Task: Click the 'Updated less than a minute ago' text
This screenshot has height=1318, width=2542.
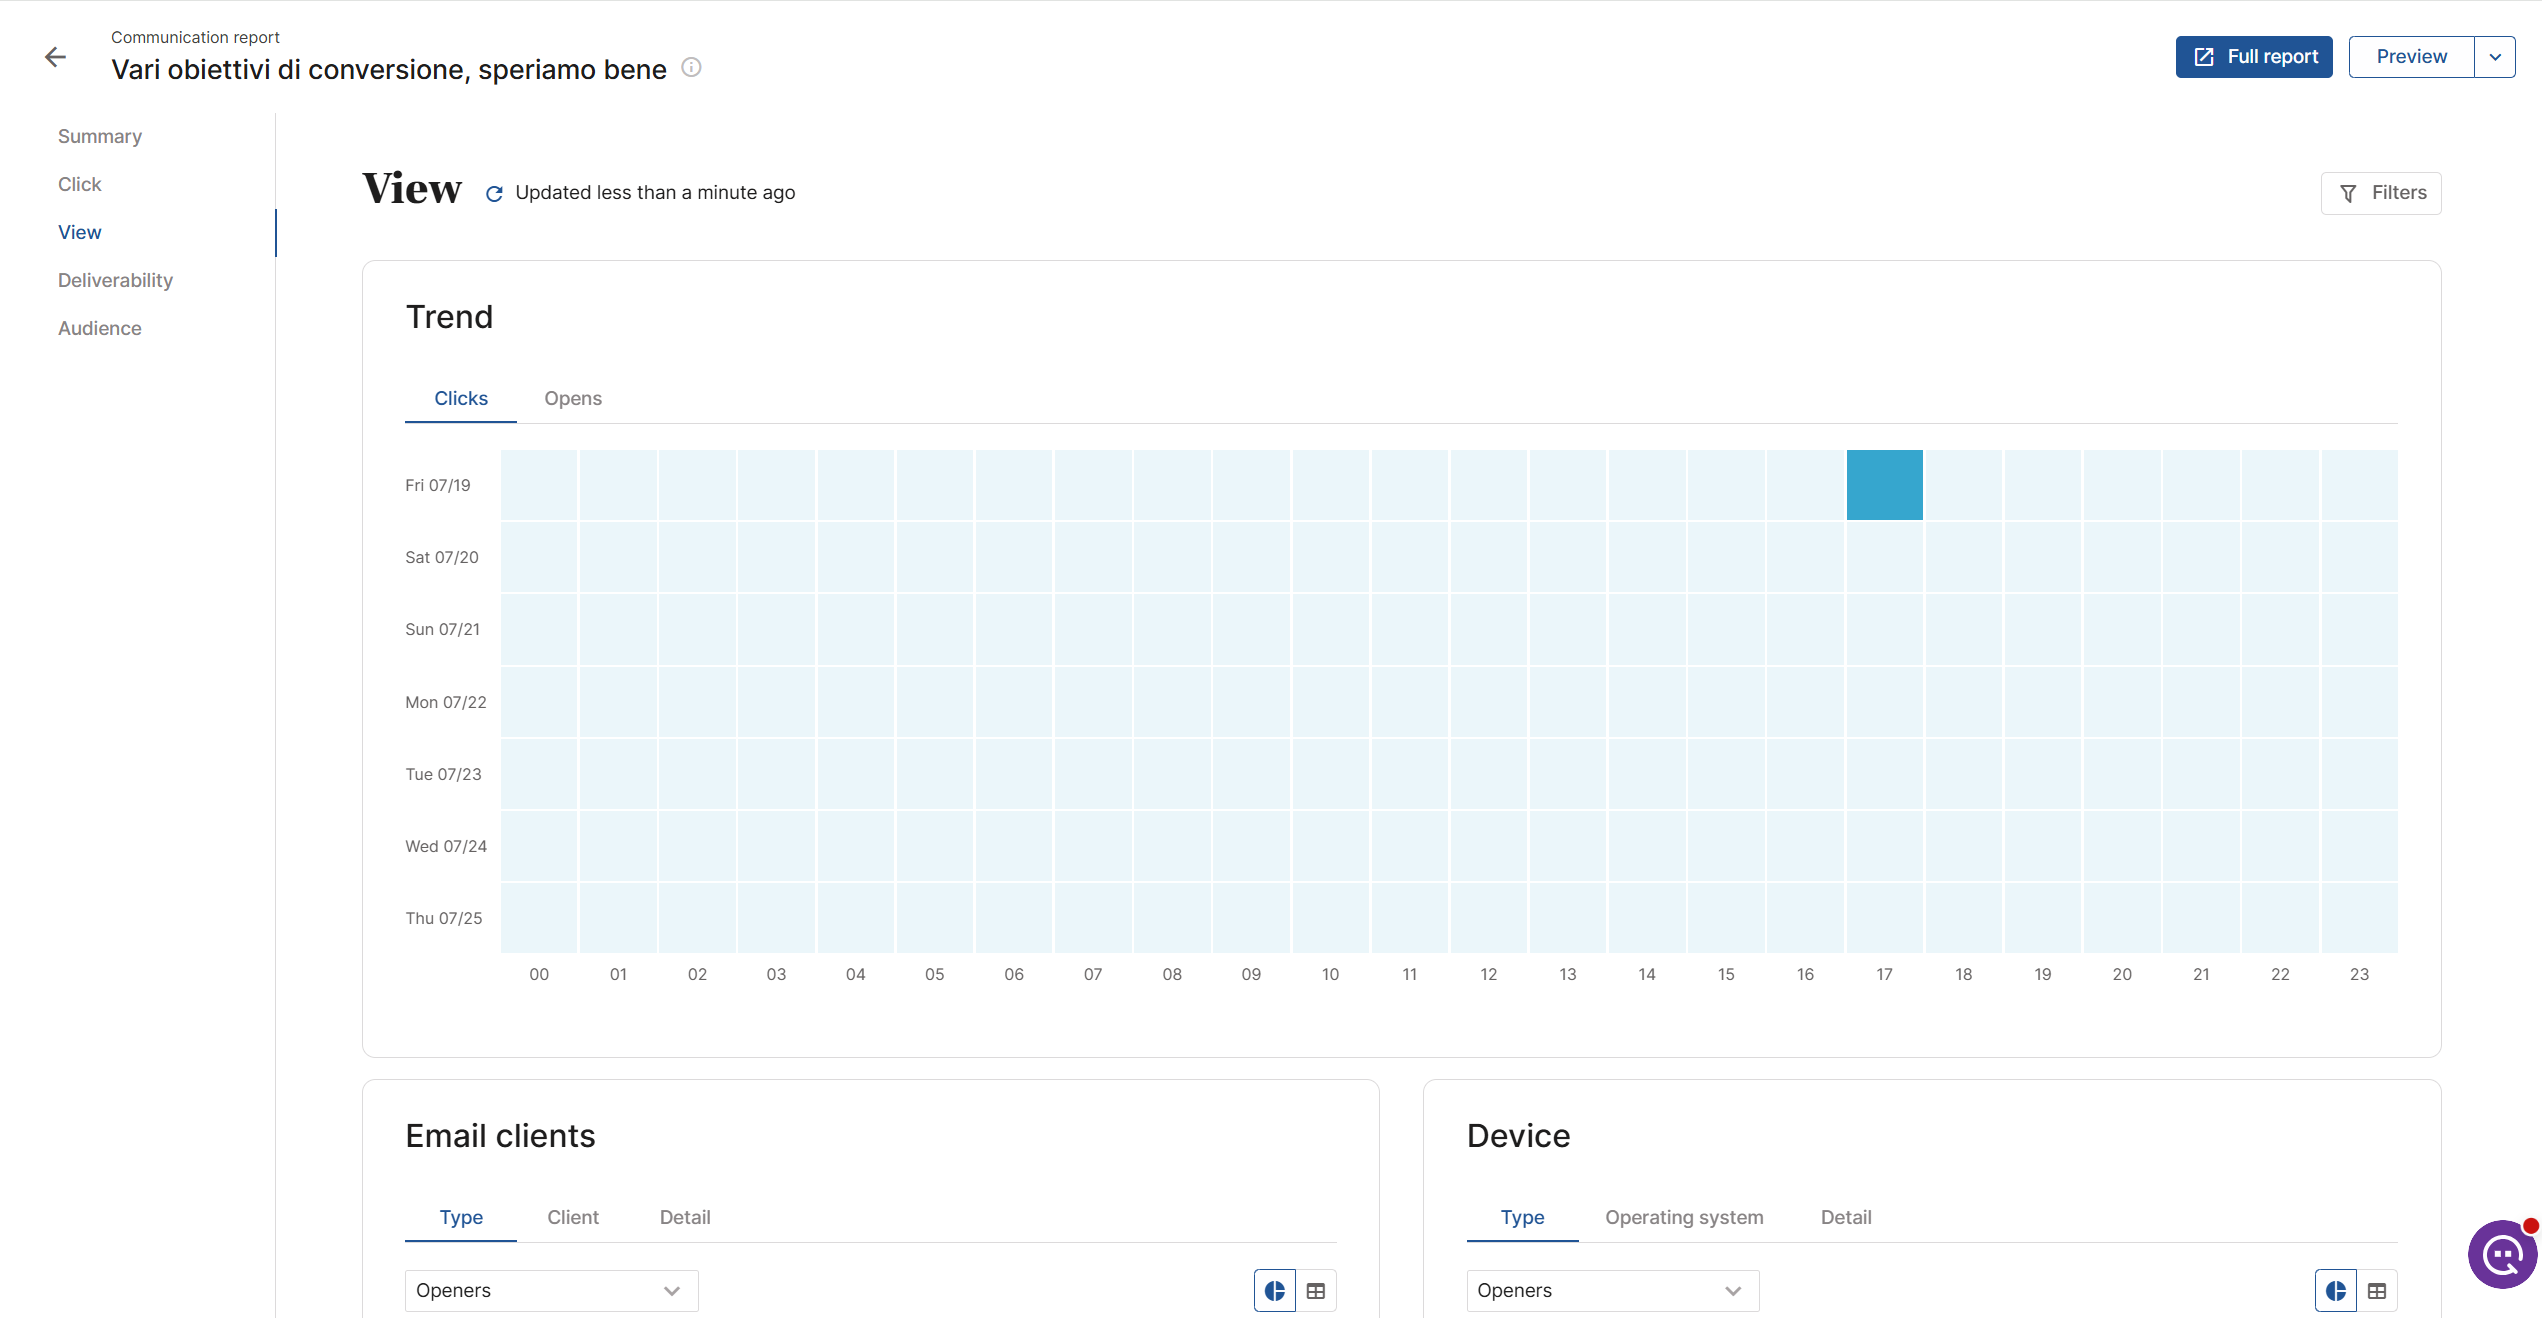Action: (x=655, y=192)
